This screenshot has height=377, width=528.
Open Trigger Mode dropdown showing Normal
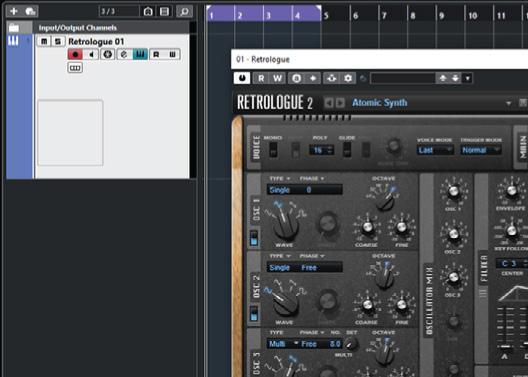pyautogui.click(x=481, y=150)
